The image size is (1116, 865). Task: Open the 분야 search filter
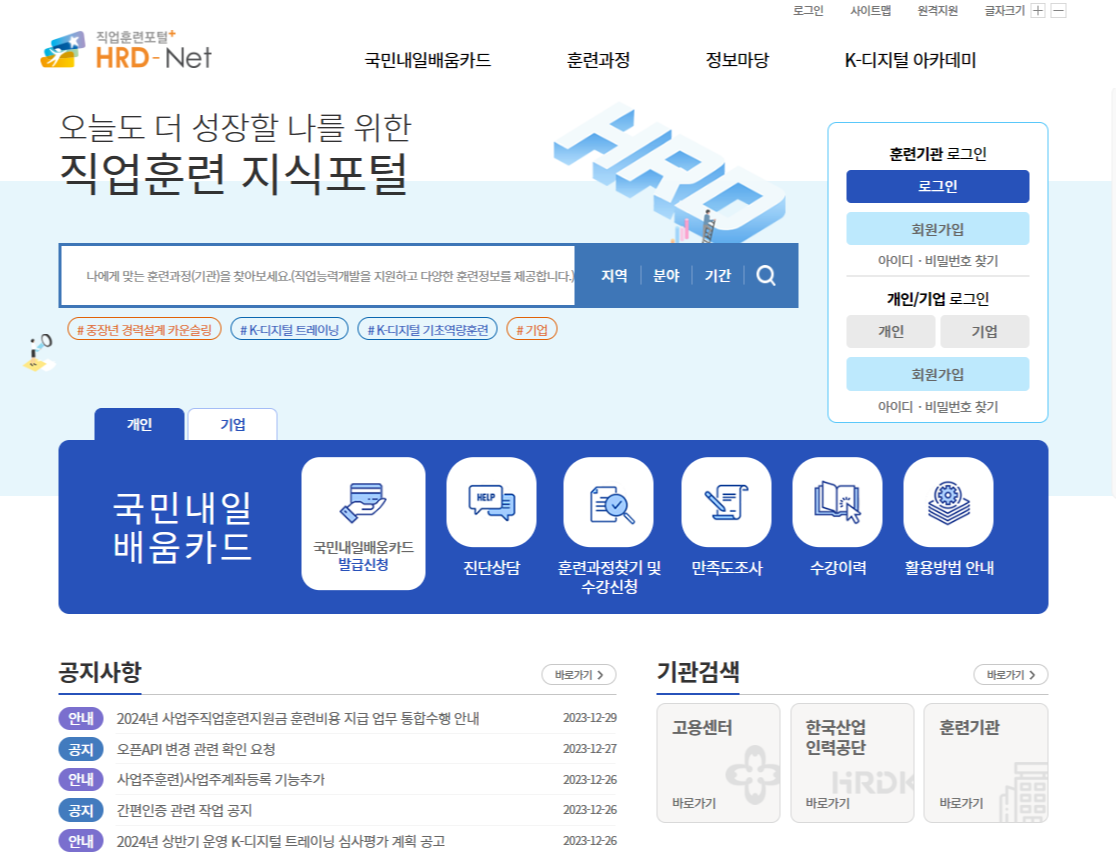666,276
